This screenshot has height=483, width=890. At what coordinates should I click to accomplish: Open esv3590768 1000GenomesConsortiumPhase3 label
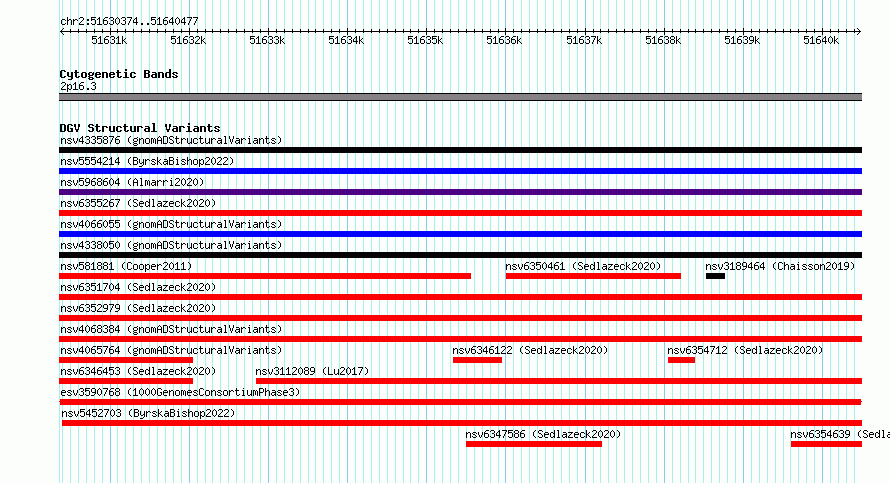[180, 392]
